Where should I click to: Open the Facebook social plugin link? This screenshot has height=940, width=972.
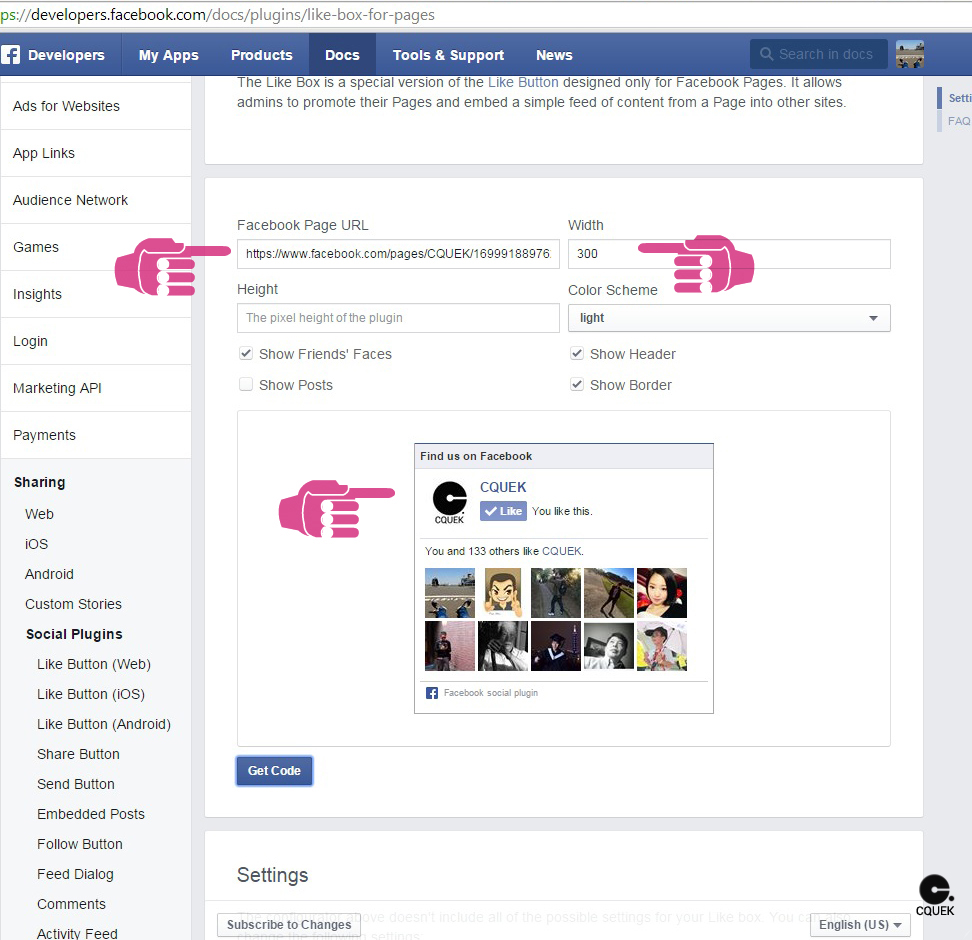491,693
